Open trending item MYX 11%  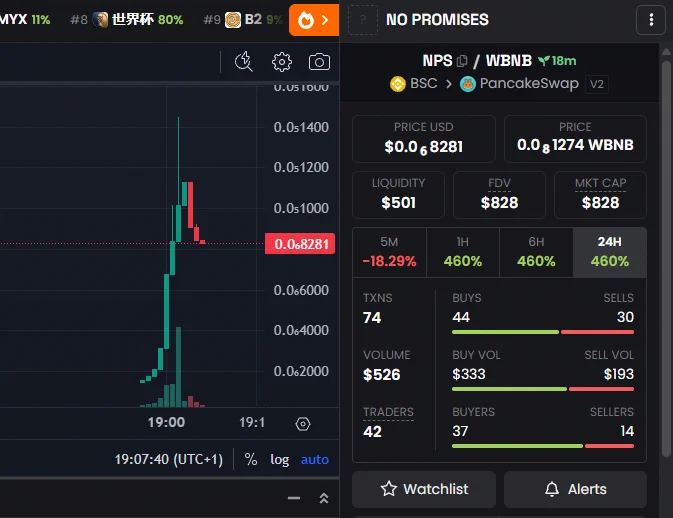pyautogui.click(x=25, y=20)
